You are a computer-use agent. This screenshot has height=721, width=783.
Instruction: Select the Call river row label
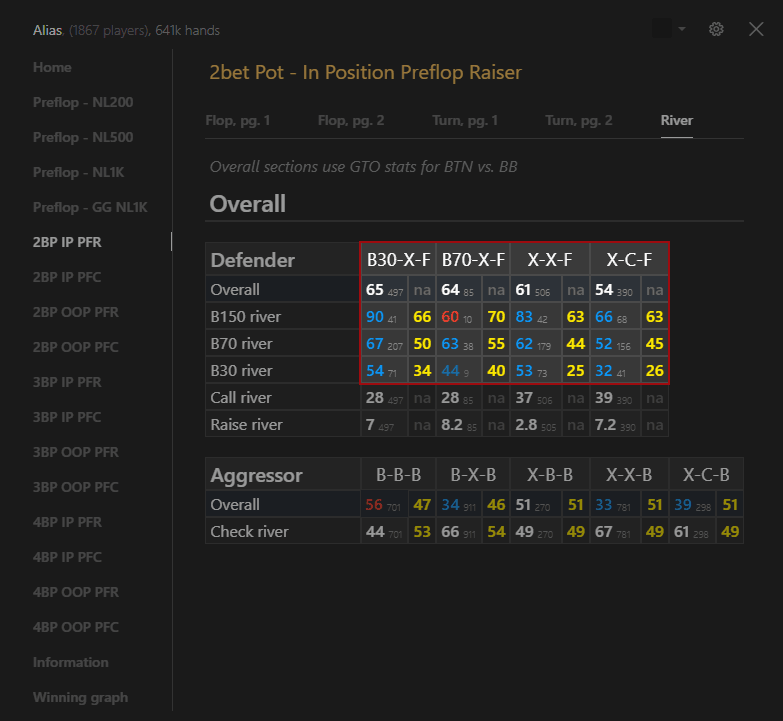pos(241,397)
